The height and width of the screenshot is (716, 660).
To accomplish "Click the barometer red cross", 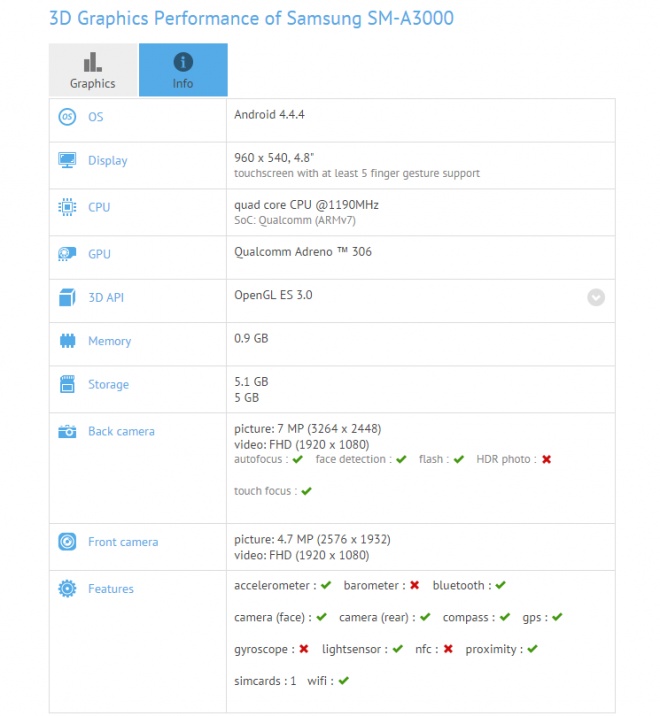I will tap(414, 585).
